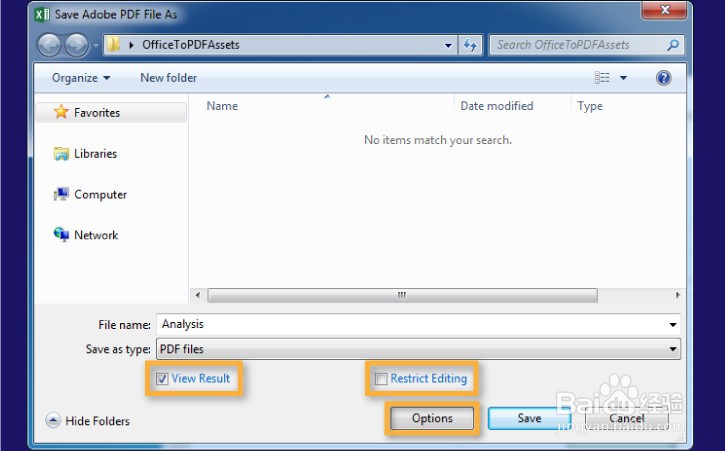The image size is (725, 451).
Task: Select Computer in navigation pane
Action: (x=100, y=194)
